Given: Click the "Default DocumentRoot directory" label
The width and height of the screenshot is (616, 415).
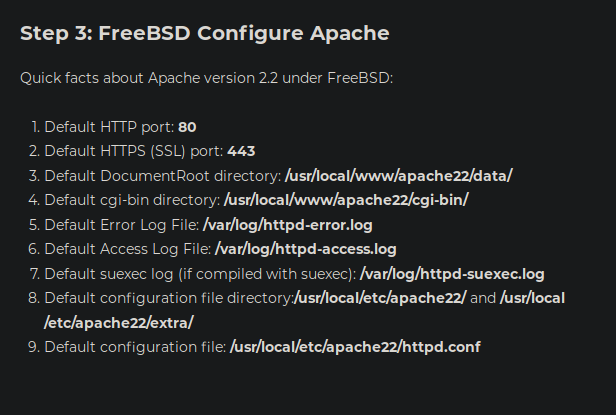Looking at the screenshot, I should [162, 176].
